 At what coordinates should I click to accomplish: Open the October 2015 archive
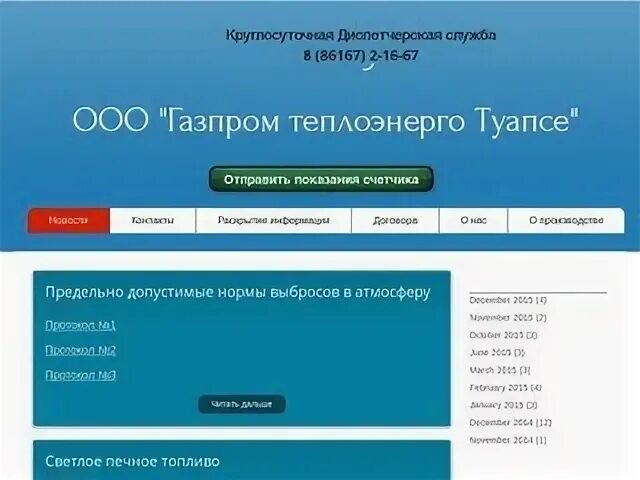pos(503,335)
